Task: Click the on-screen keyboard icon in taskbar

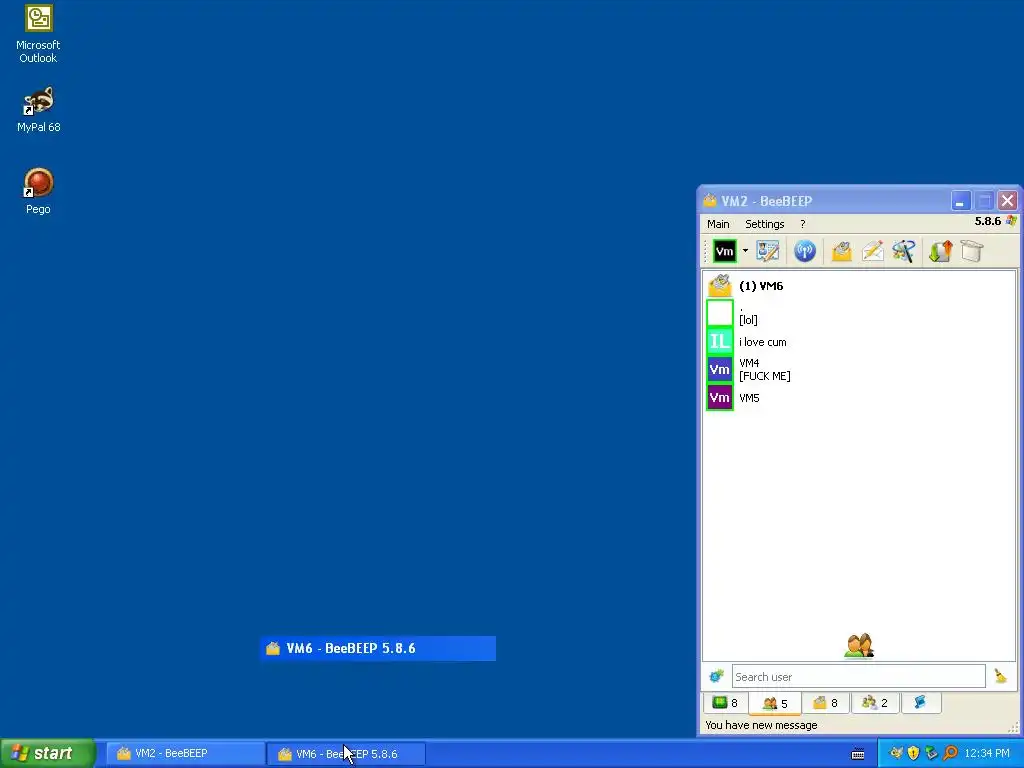Action: coord(858,754)
